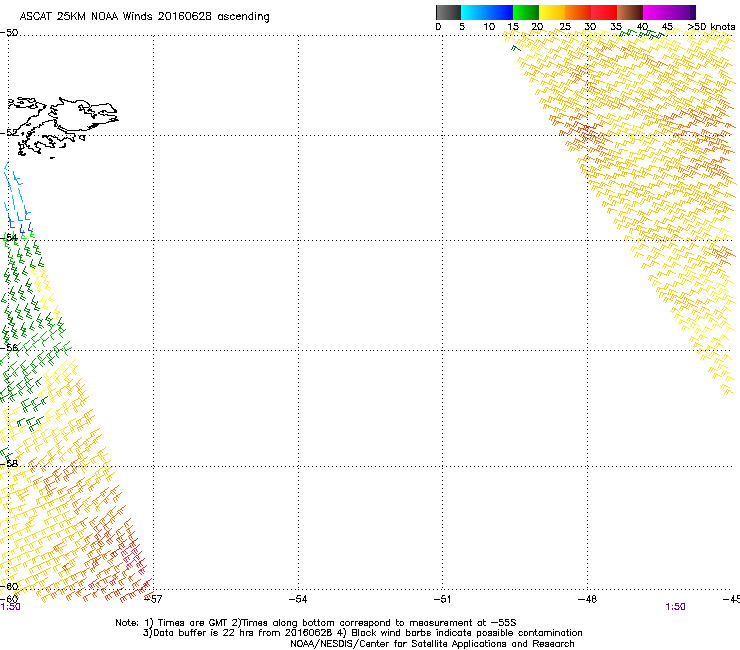Click the '-48' longitude axis label
The width and height of the screenshot is (740, 650).
[587, 599]
